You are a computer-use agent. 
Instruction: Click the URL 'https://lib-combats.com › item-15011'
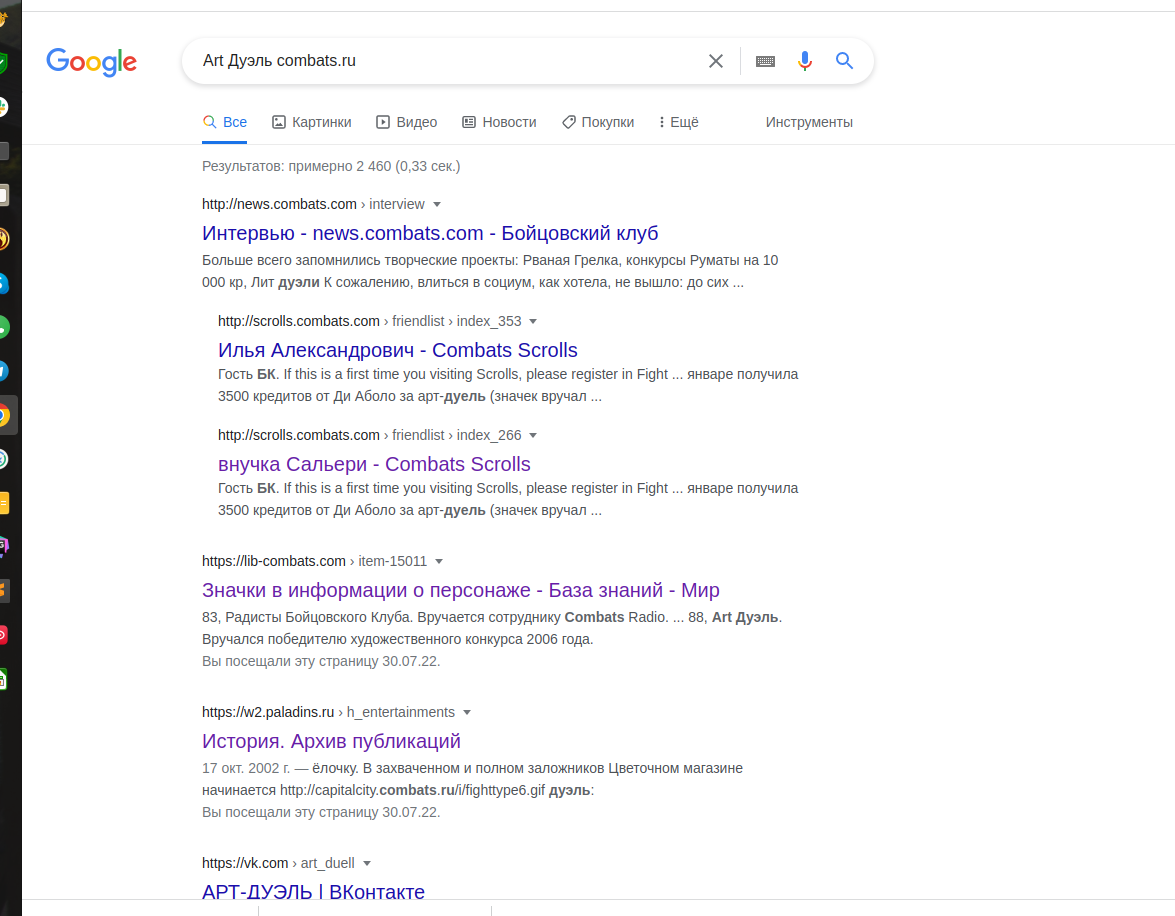point(314,561)
